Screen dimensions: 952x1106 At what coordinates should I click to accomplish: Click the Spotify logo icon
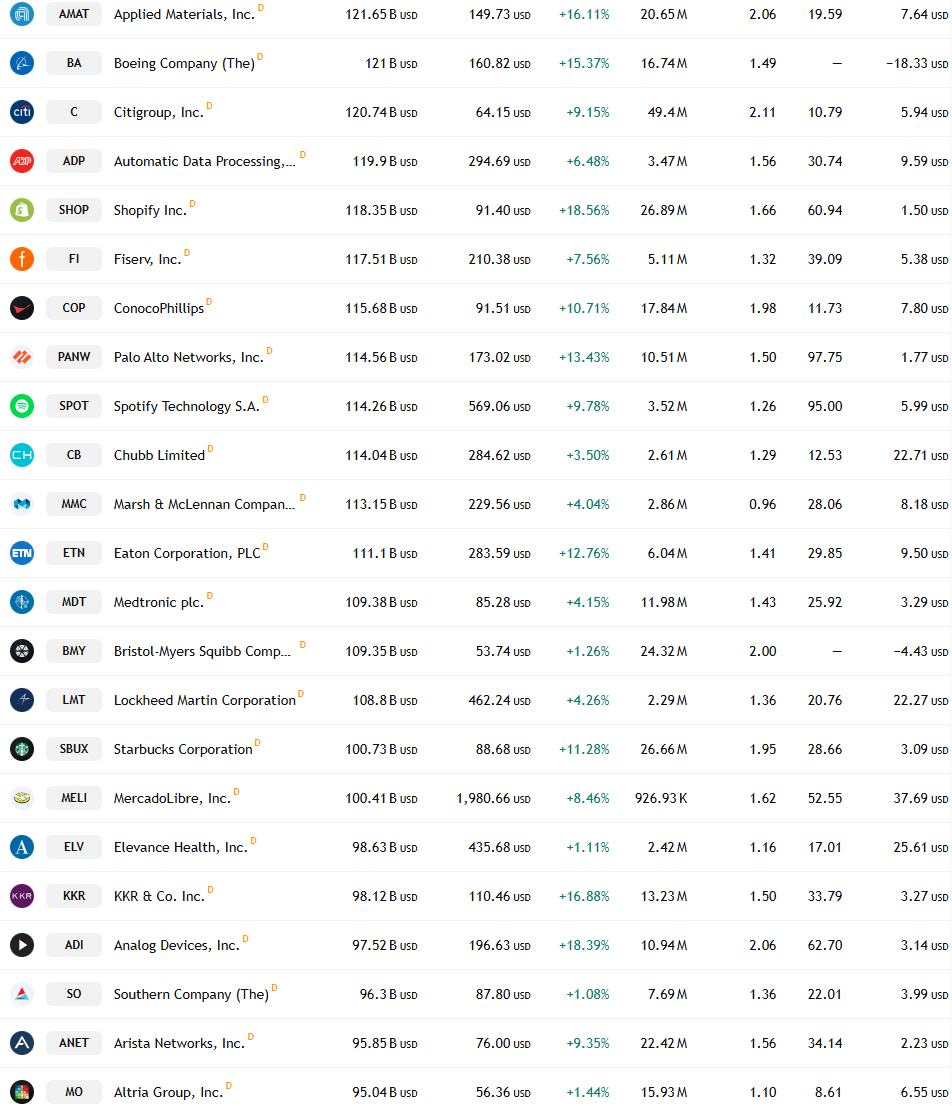point(22,406)
